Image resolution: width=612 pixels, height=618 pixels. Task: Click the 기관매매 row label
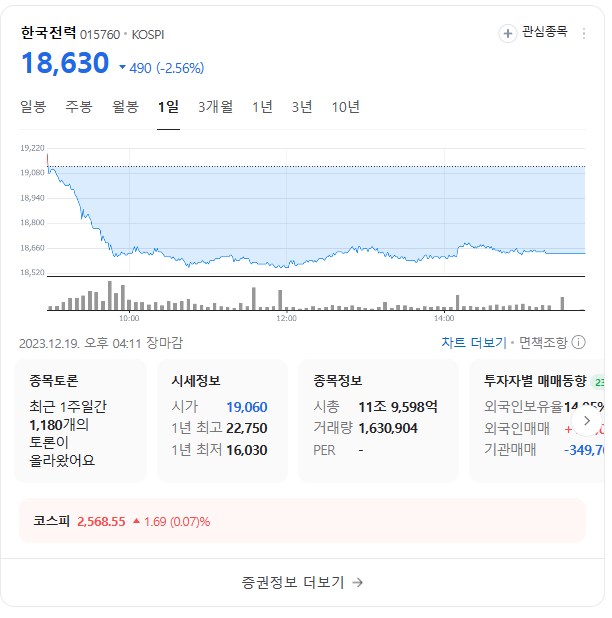click(510, 449)
